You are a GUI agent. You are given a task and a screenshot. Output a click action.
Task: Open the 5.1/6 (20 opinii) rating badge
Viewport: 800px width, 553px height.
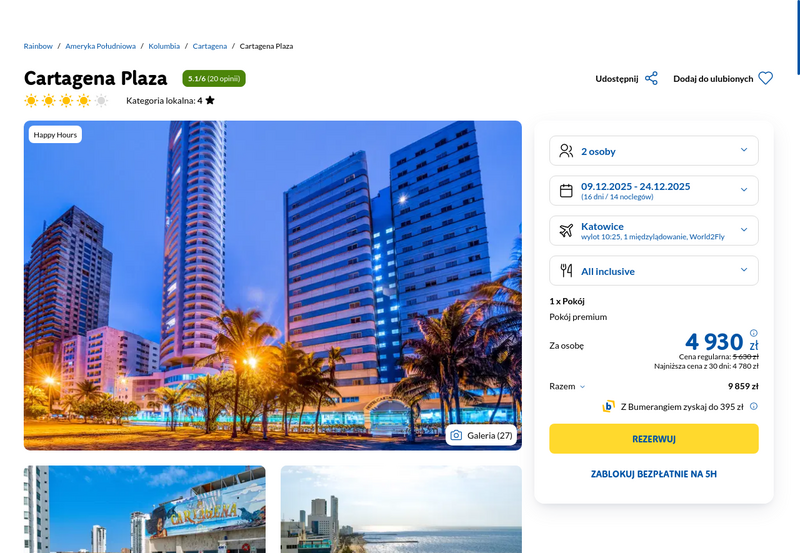point(214,79)
